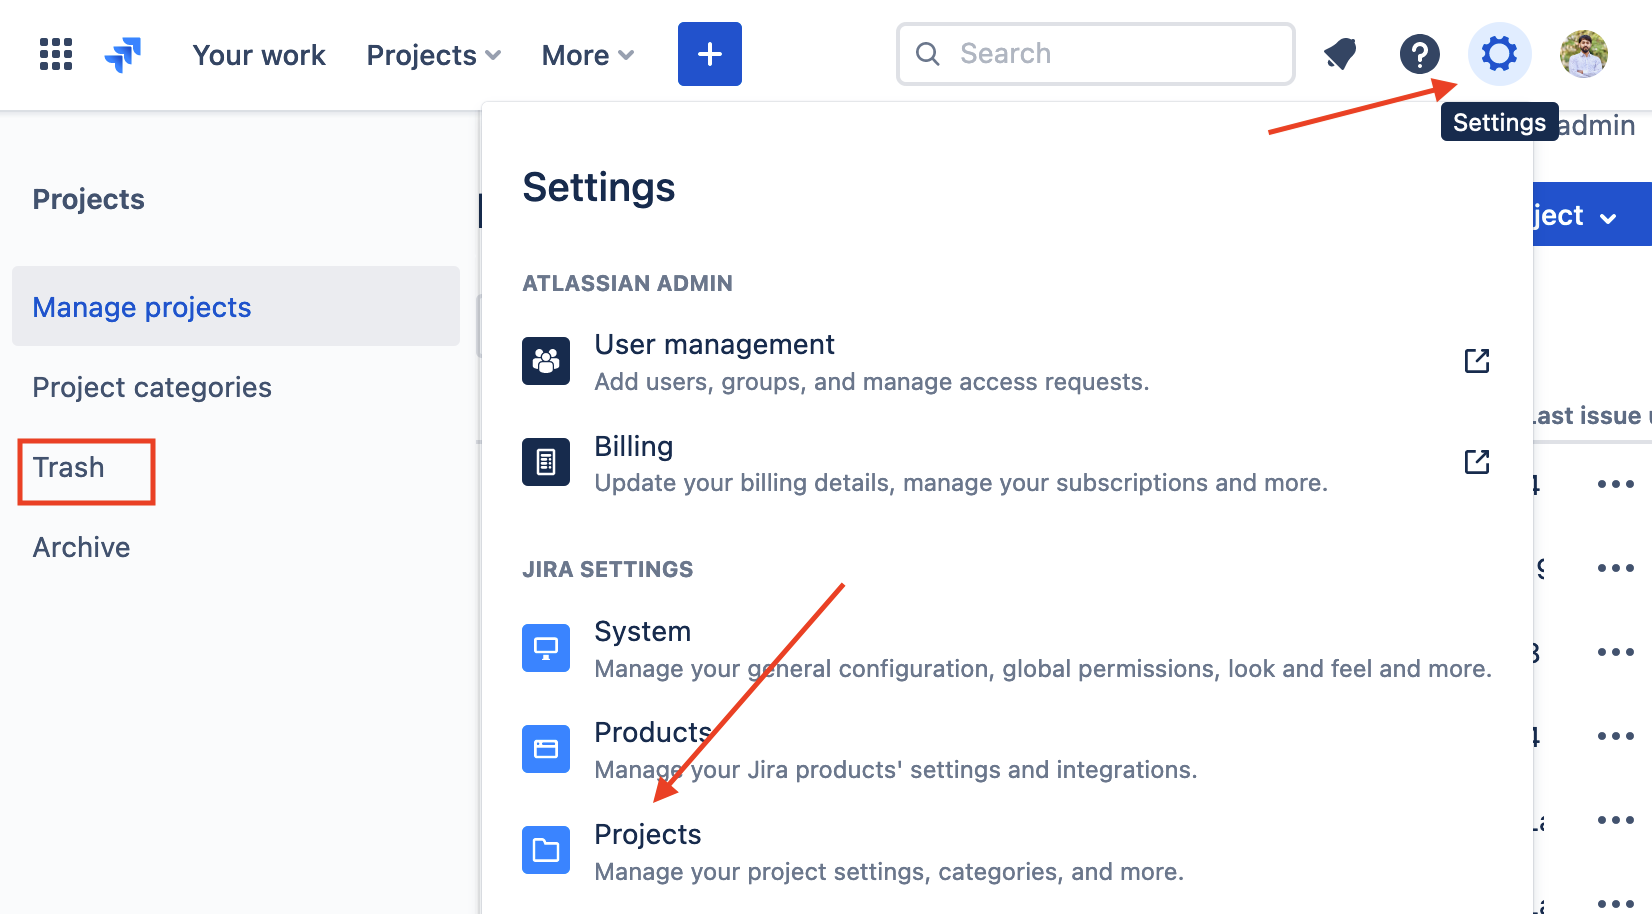Expand the More dropdown menu
This screenshot has height=914, width=1652.
tap(588, 55)
